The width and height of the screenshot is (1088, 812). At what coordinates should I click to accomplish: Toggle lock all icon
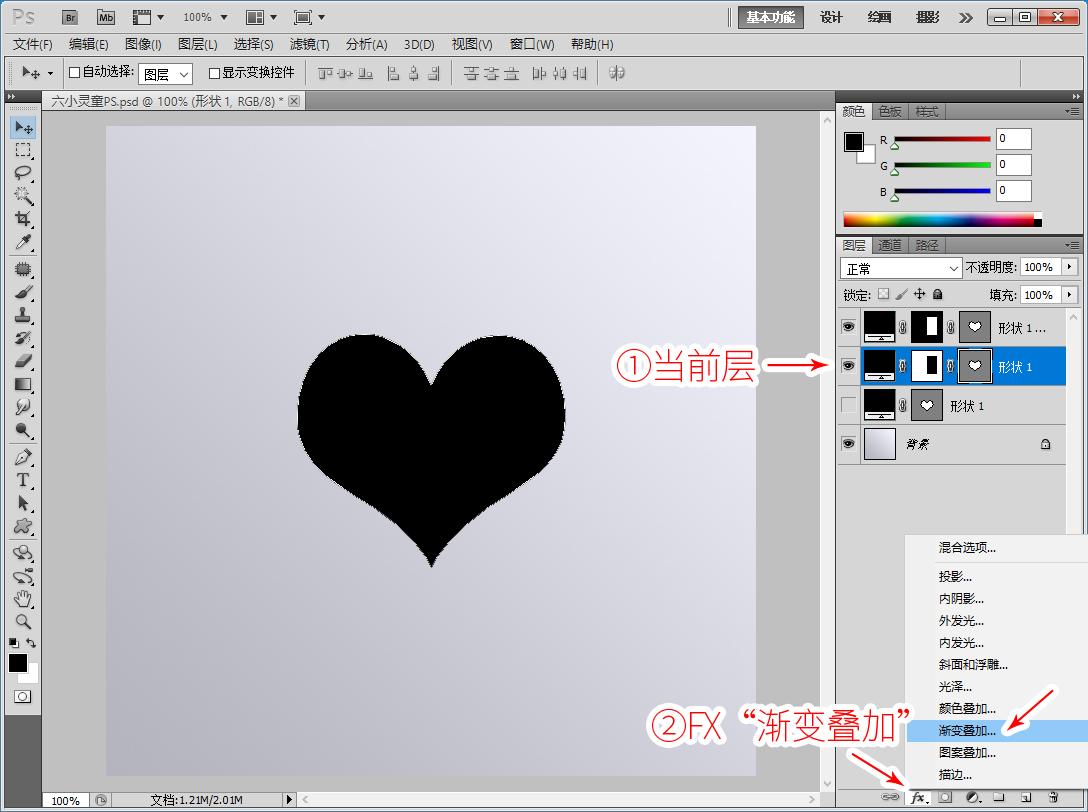[x=937, y=294]
